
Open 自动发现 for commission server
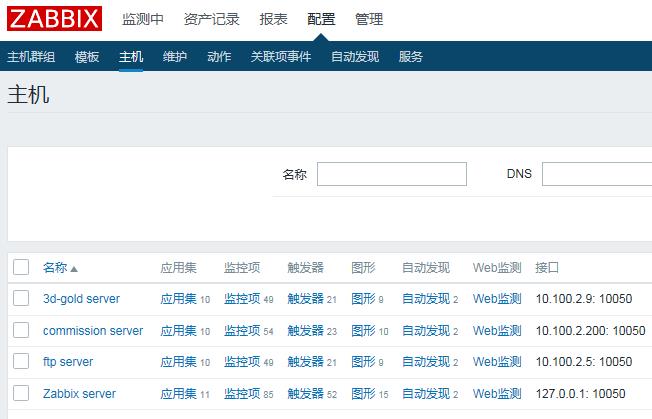point(426,331)
